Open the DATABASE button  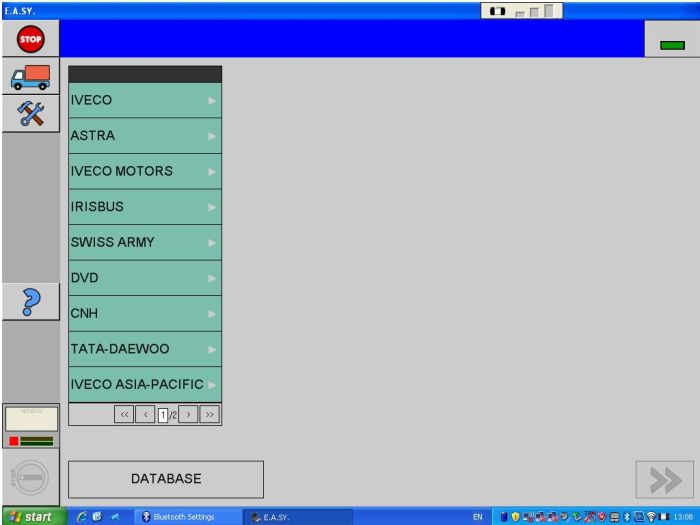(166, 479)
